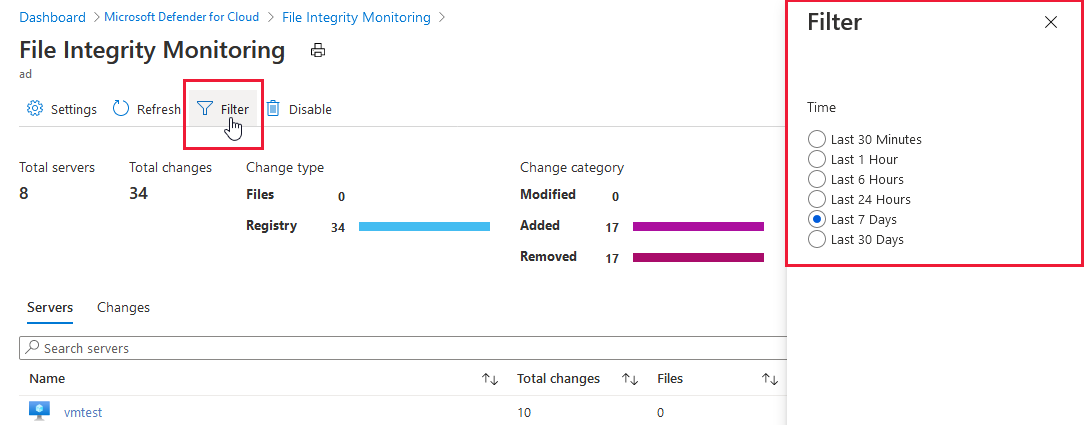This screenshot has width=1084, height=425.
Task: Open the Filter funnel icon
Action: pyautogui.click(x=205, y=109)
